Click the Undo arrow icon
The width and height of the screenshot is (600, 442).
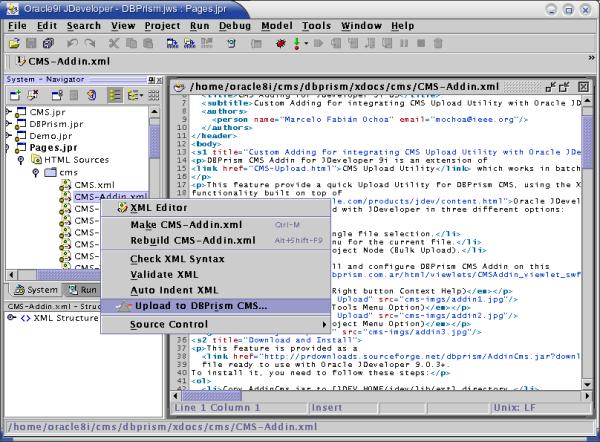72,43
